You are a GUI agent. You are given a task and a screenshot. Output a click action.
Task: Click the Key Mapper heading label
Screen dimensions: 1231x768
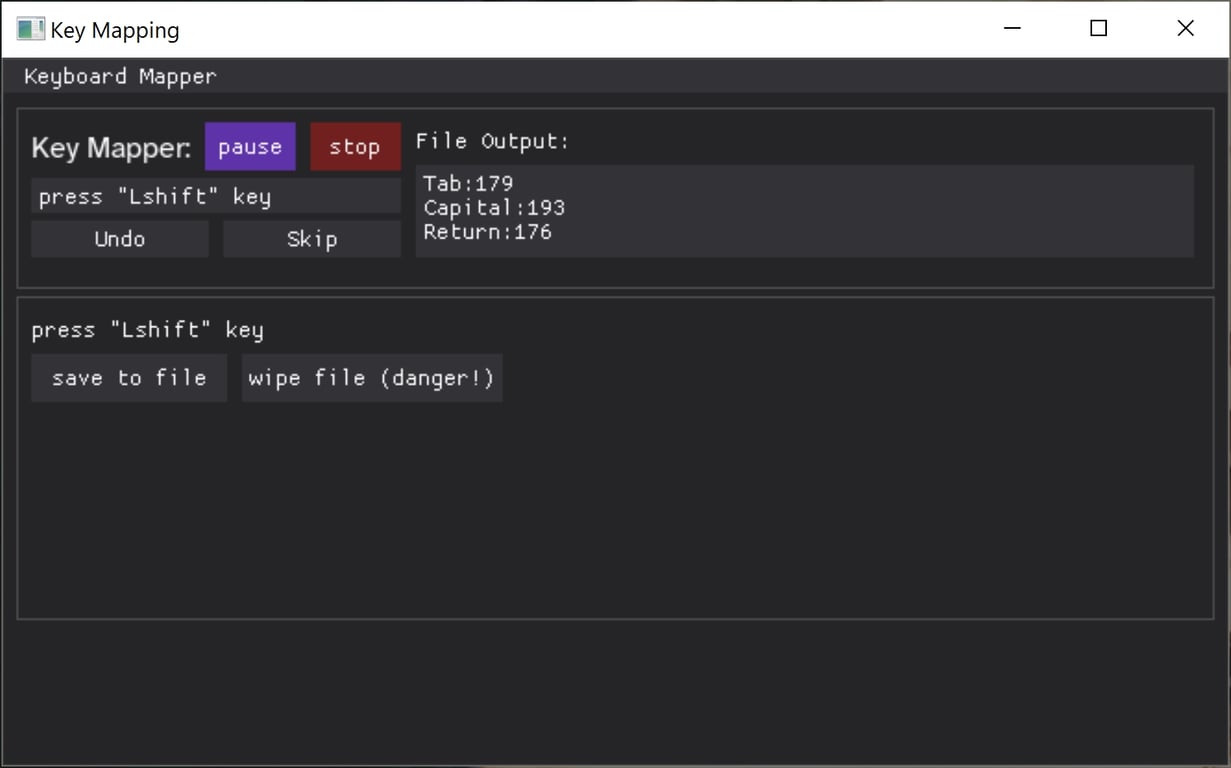point(110,147)
